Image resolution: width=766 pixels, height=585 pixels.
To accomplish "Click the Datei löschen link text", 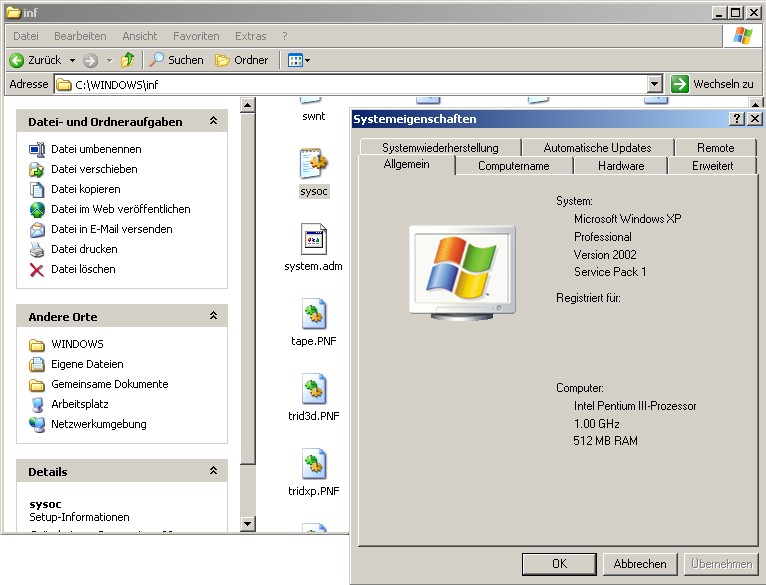I will tap(84, 269).
